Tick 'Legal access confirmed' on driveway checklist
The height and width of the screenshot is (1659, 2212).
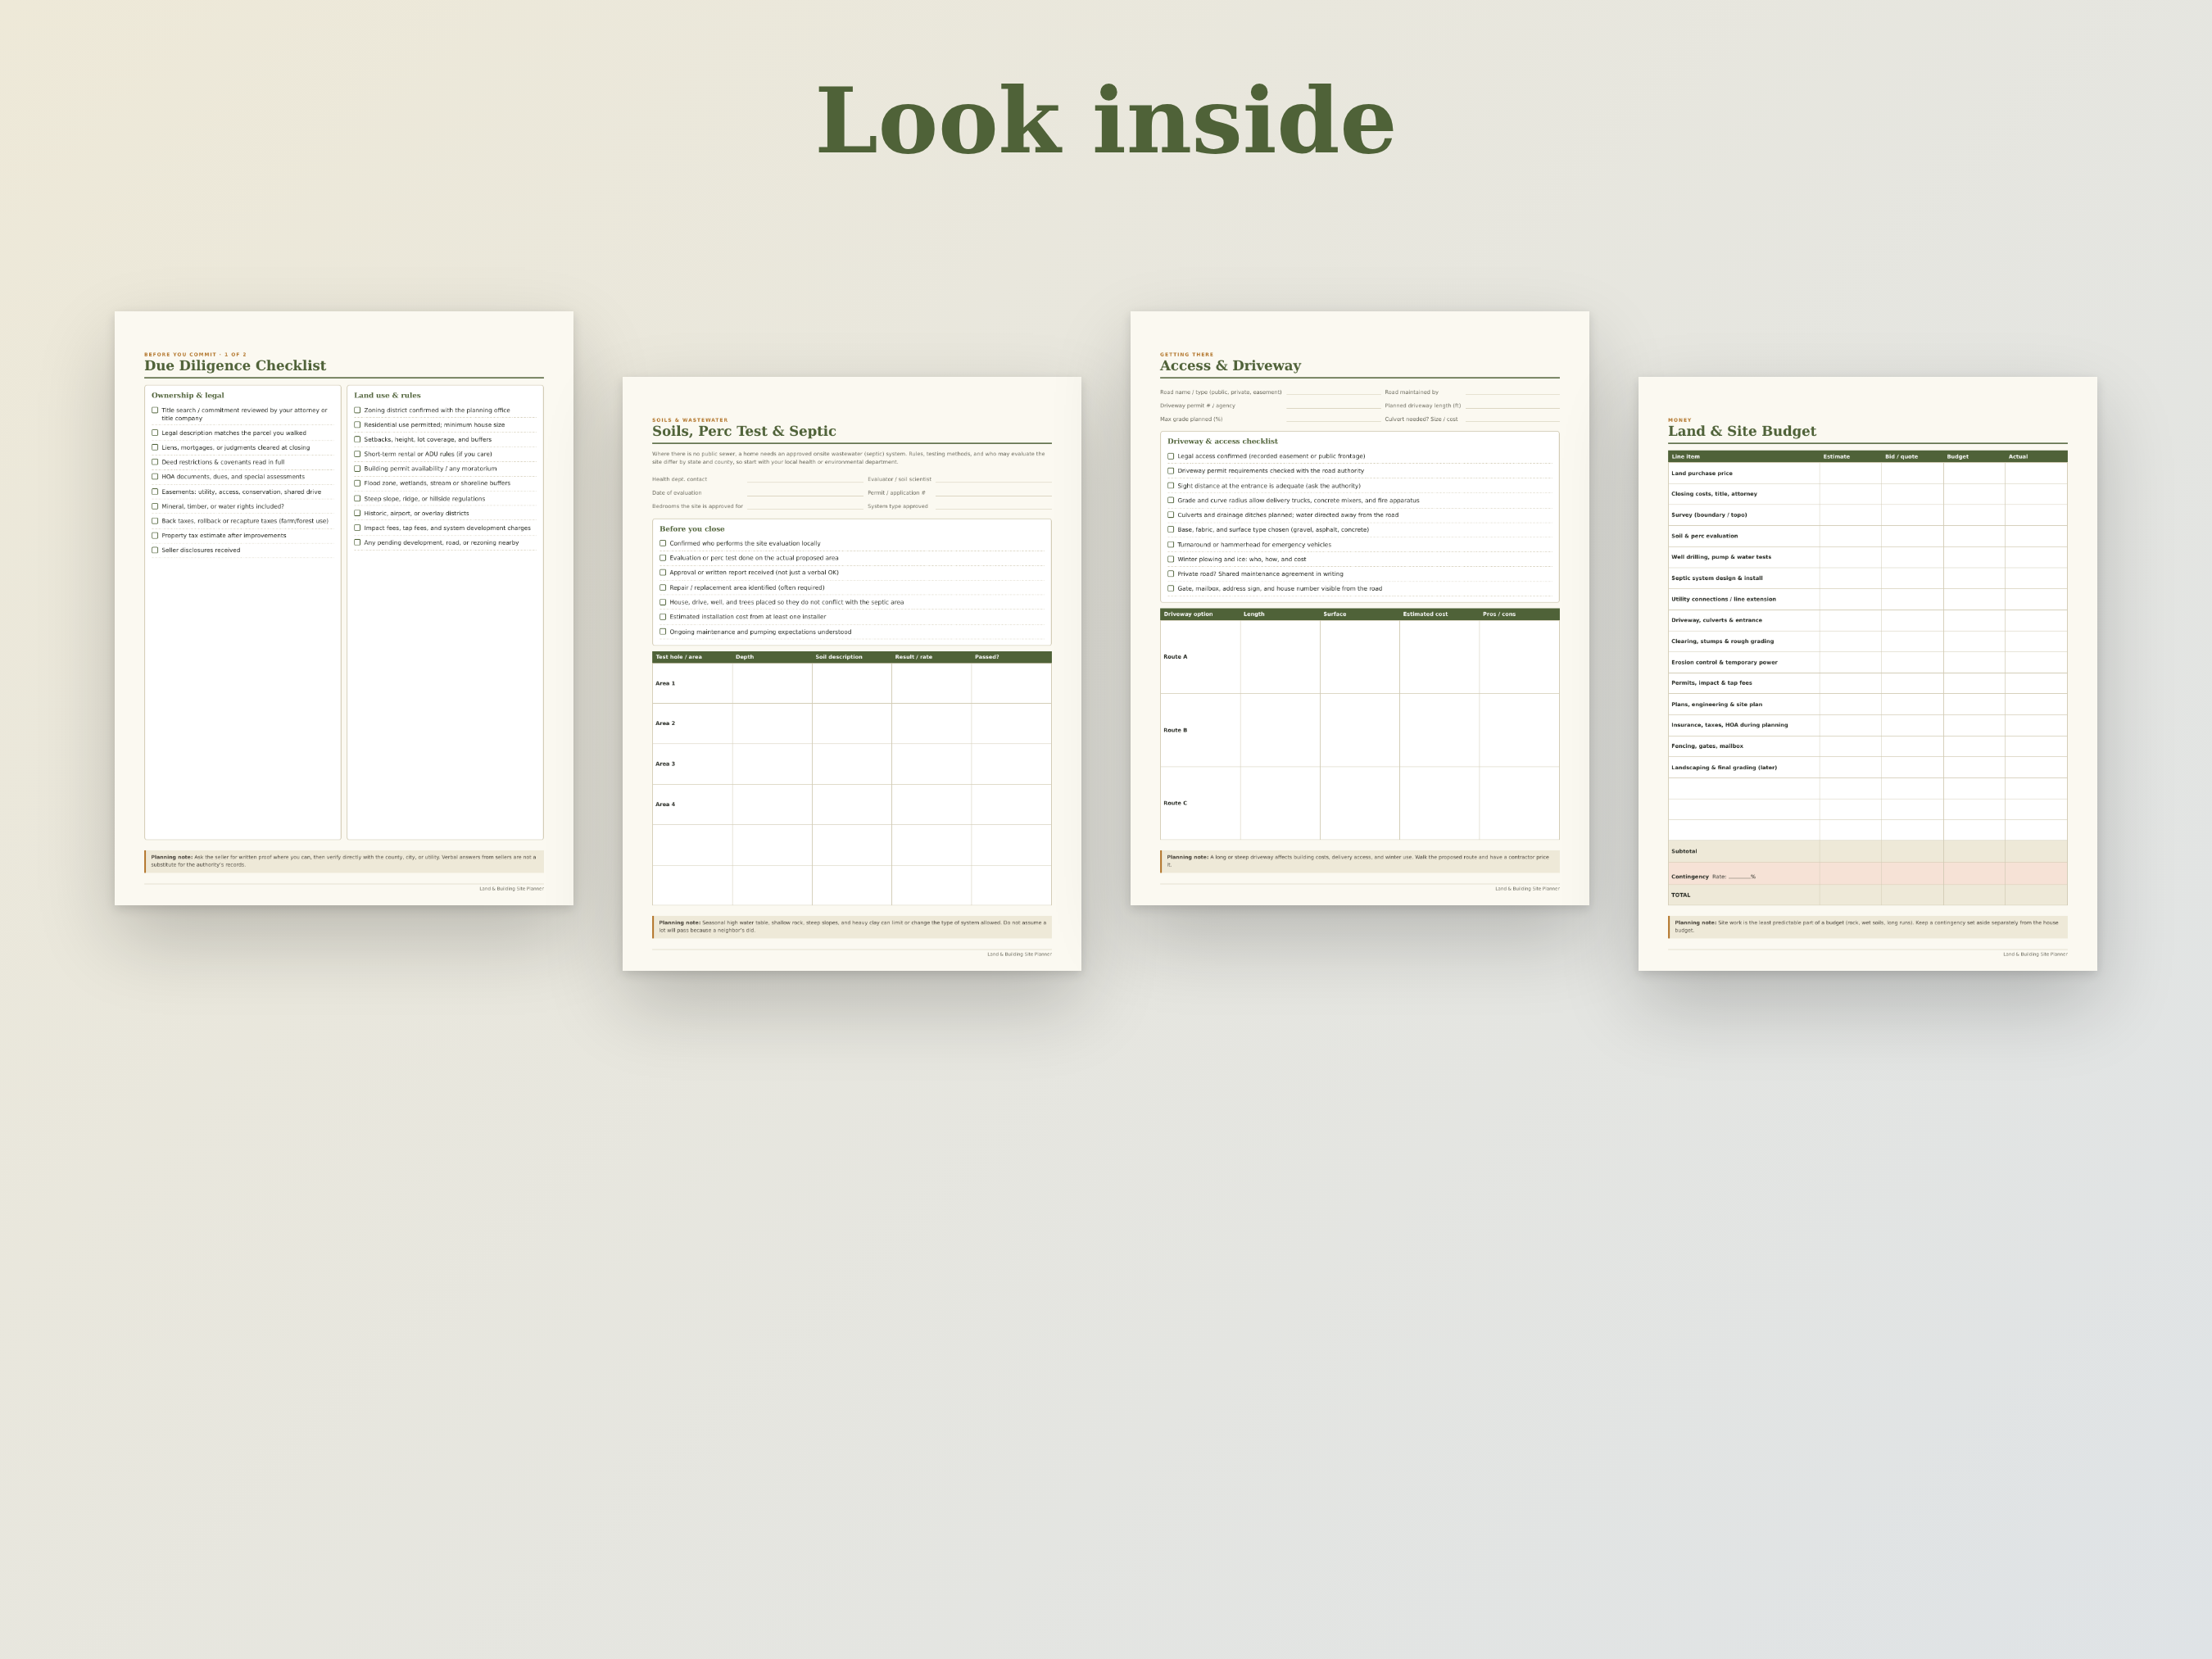pyautogui.click(x=1171, y=456)
